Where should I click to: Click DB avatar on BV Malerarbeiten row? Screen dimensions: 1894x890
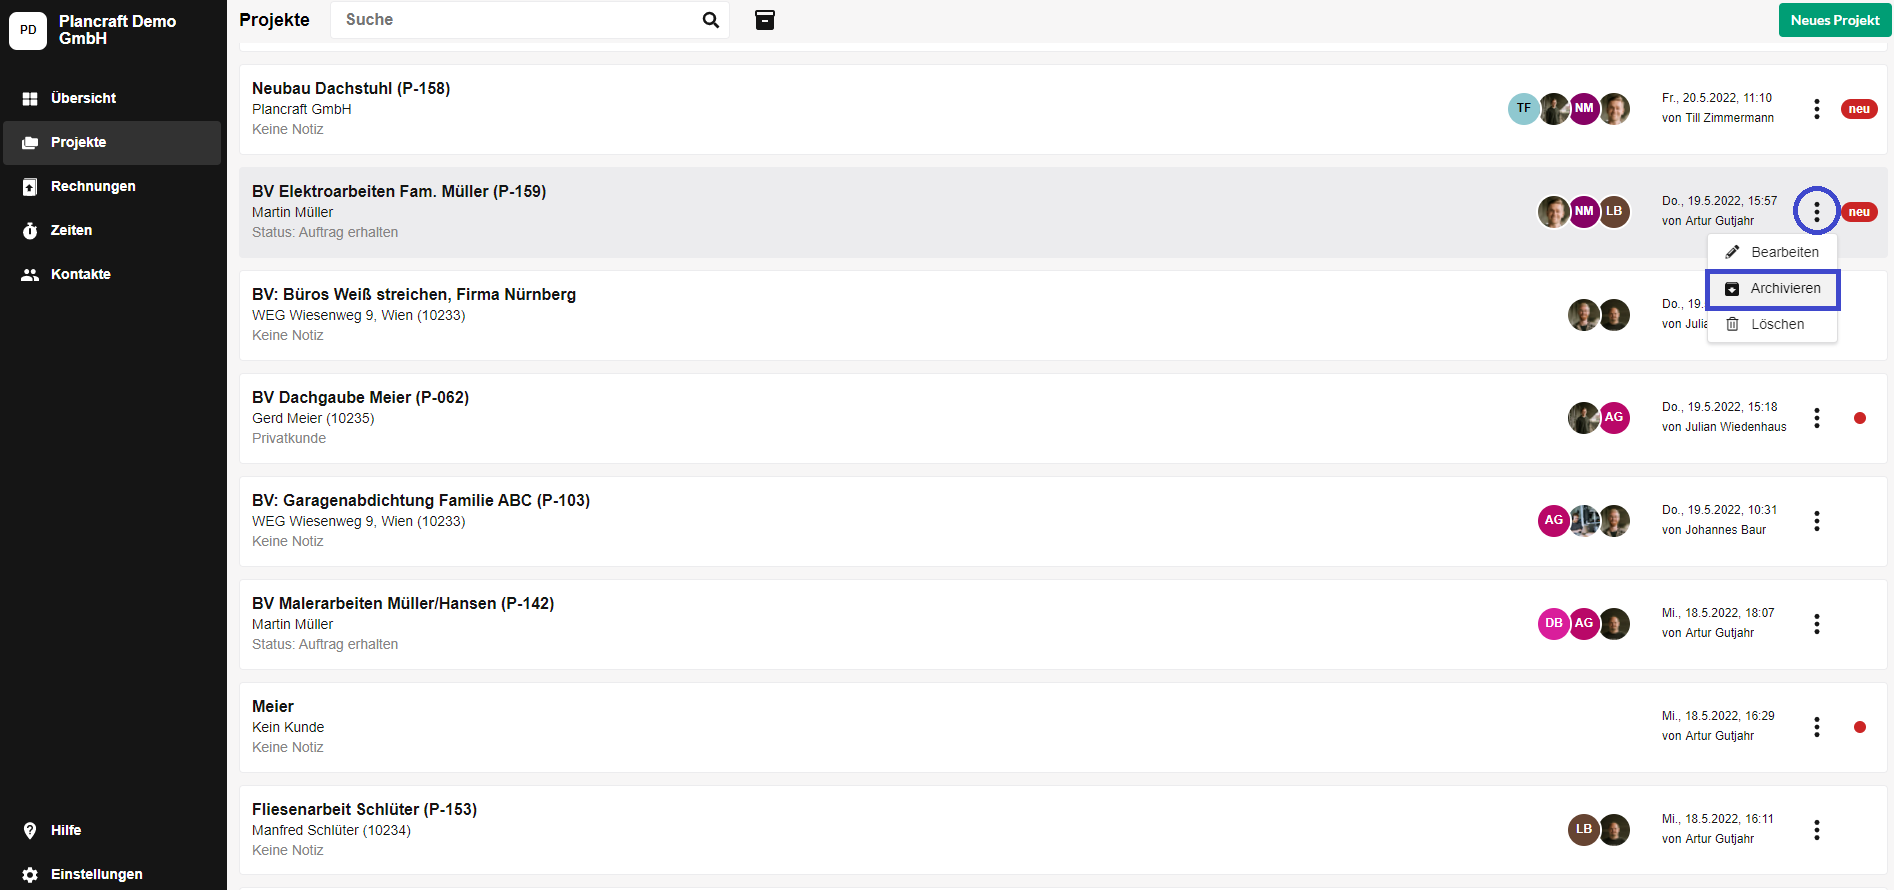1554,623
